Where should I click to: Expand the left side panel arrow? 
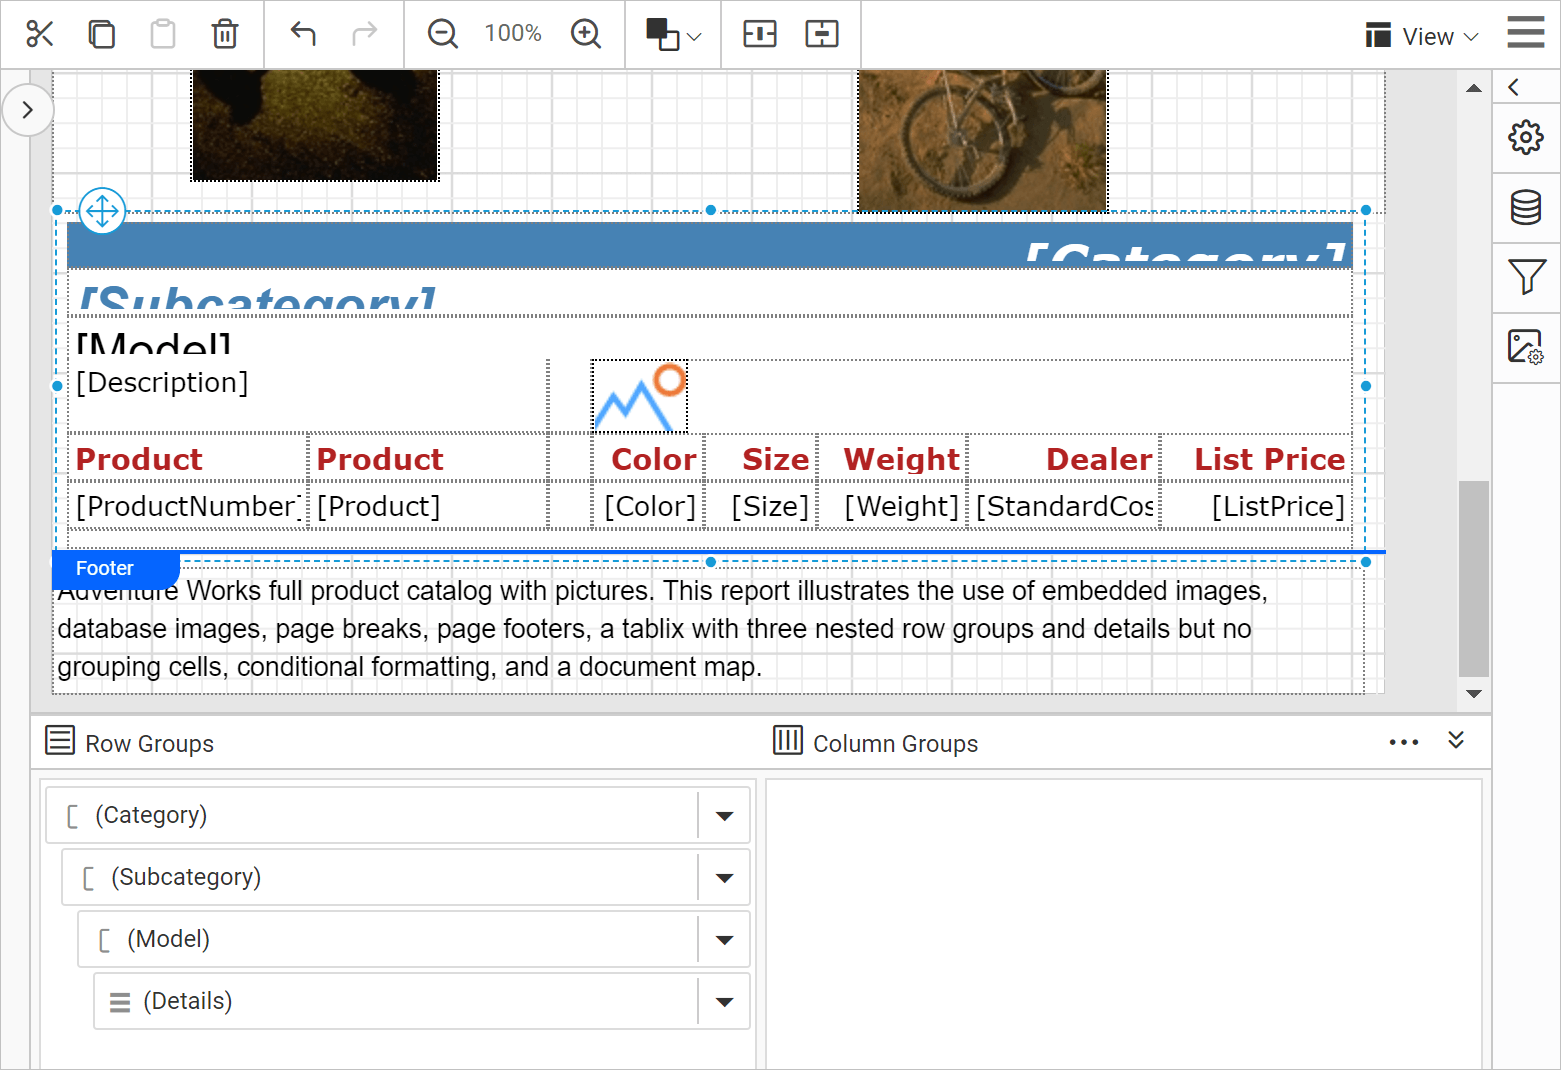(x=27, y=110)
